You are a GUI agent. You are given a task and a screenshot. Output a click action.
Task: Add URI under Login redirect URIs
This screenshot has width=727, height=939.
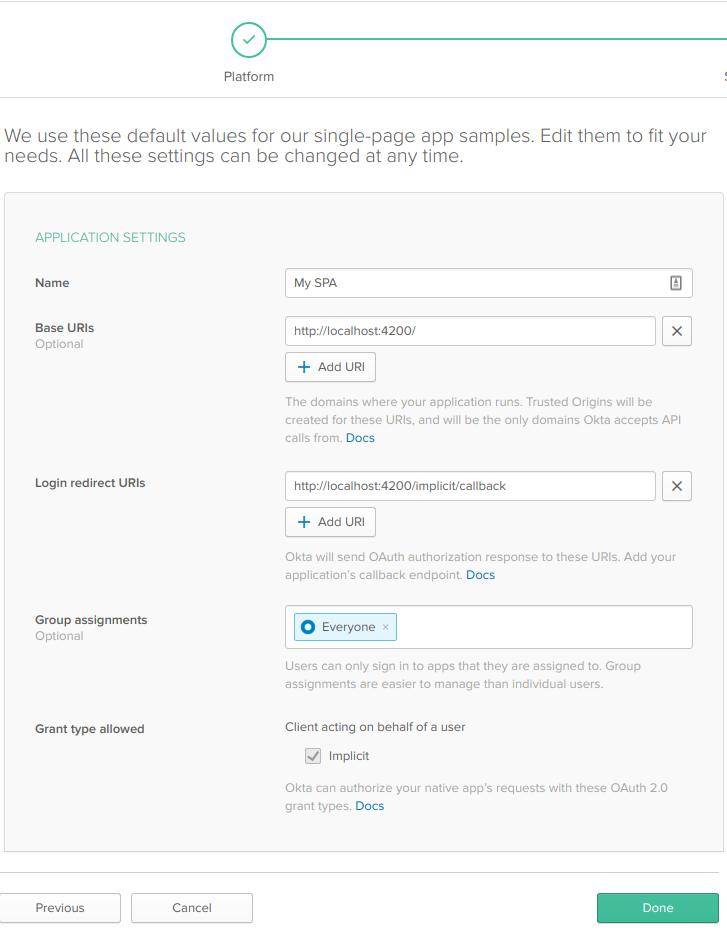point(330,522)
